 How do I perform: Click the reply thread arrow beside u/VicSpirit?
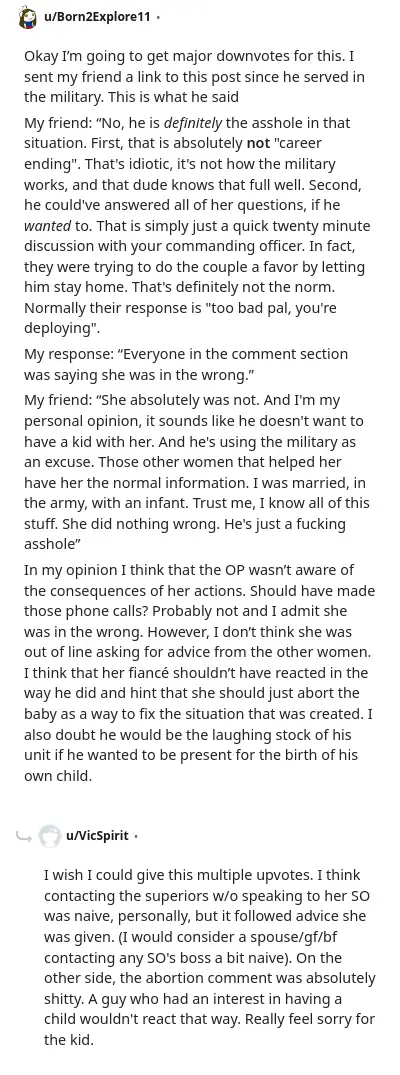pyautogui.click(x=23, y=836)
